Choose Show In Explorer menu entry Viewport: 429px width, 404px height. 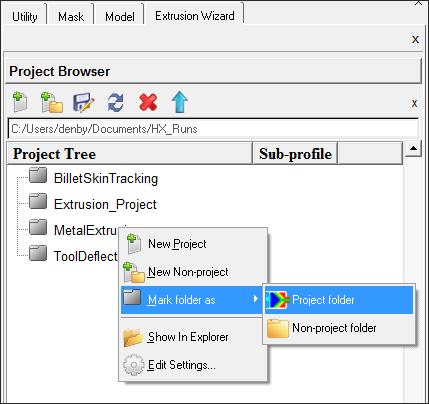[194, 337]
